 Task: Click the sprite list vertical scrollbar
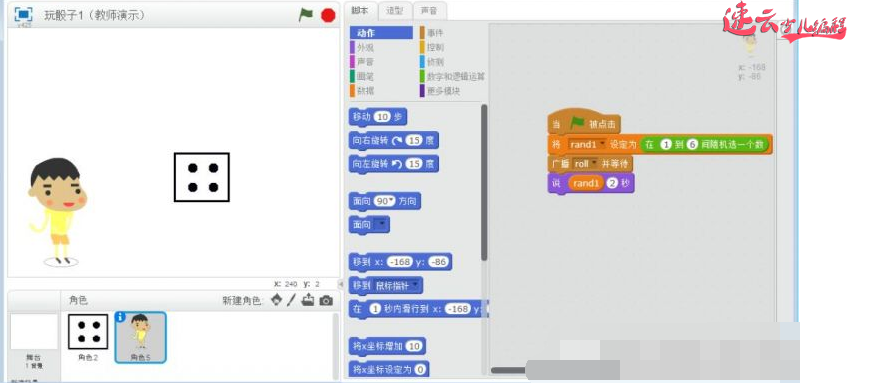(336, 346)
